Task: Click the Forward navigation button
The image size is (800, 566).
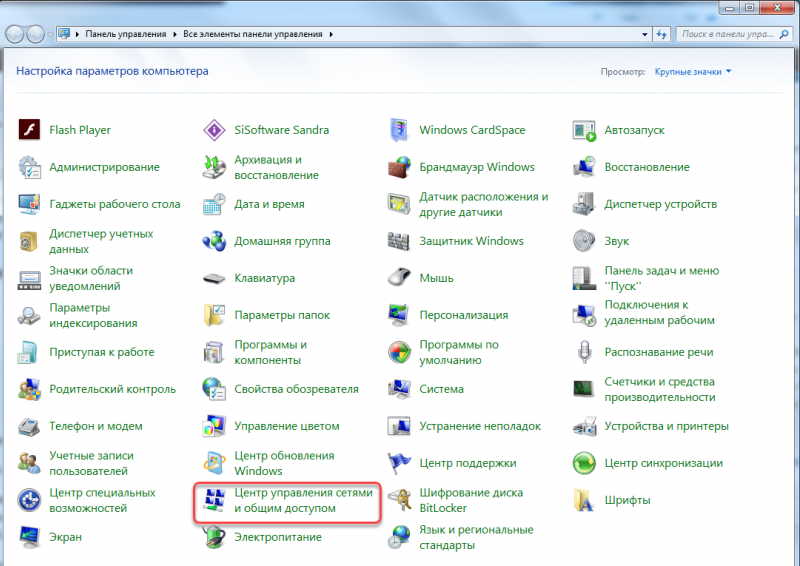Action: pyautogui.click(x=35, y=34)
